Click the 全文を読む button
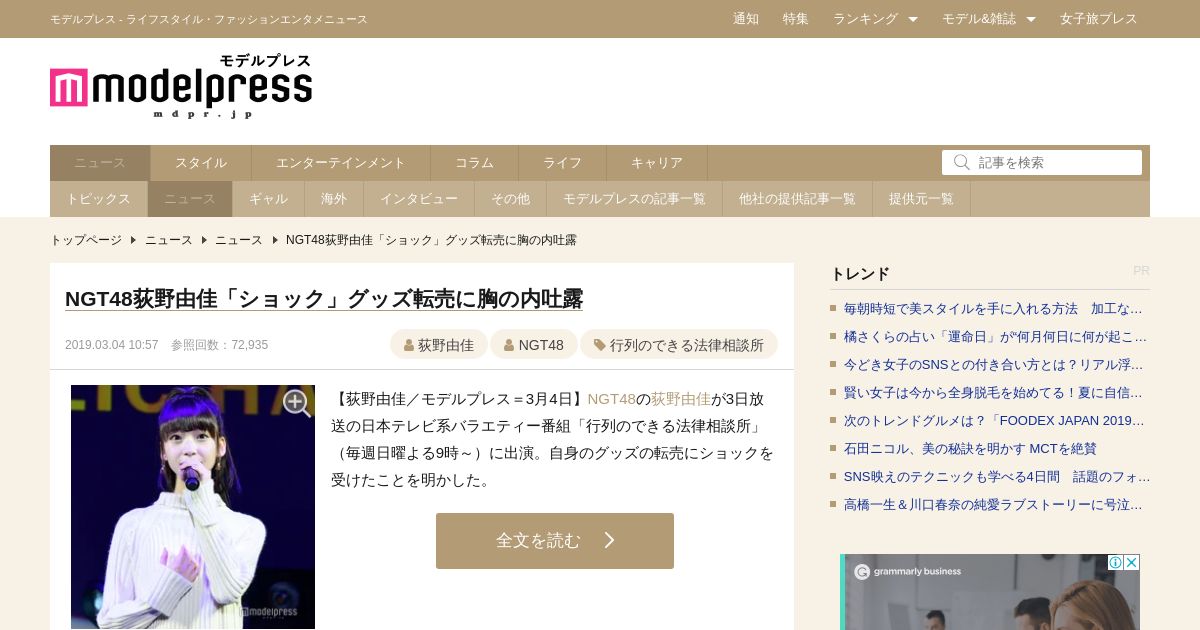 pos(555,541)
